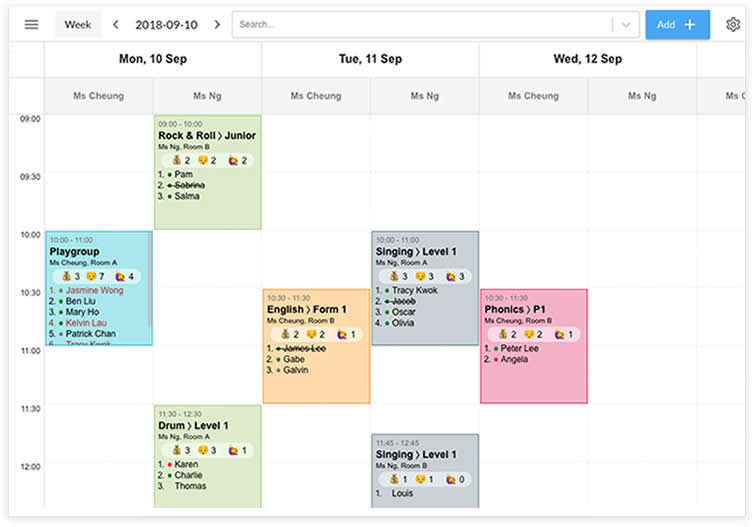Click face icon in Rock & Roll Junior
Image resolution: width=754 pixels, height=527 pixels.
tap(203, 161)
